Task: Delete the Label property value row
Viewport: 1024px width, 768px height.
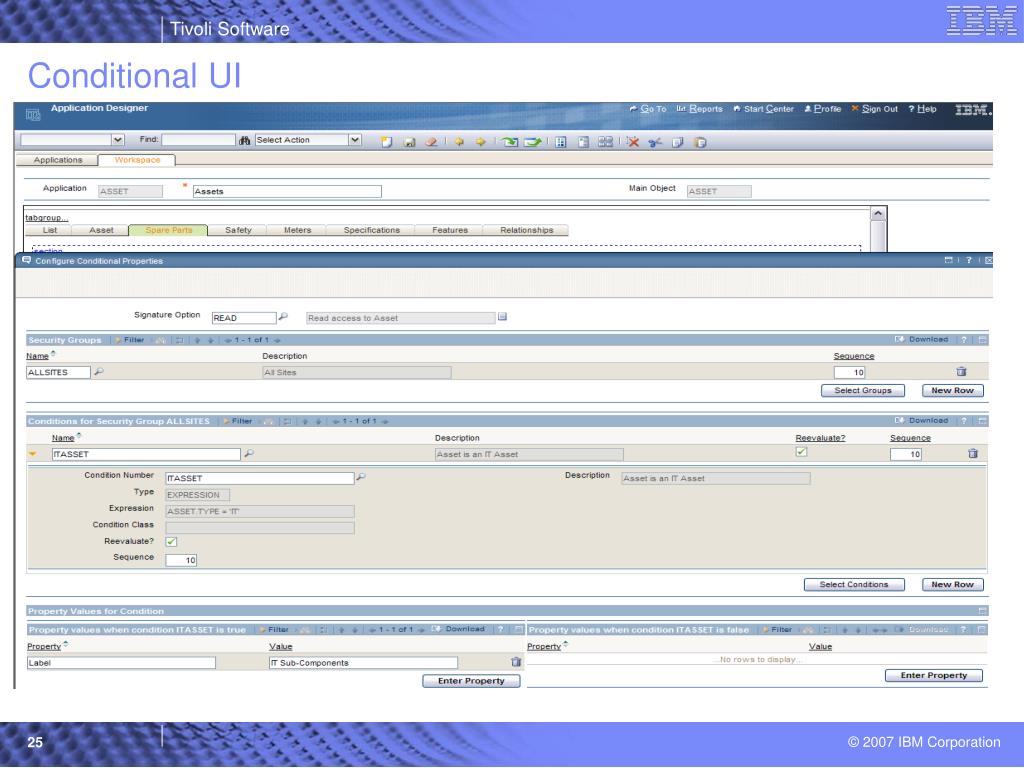Action: 516,662
